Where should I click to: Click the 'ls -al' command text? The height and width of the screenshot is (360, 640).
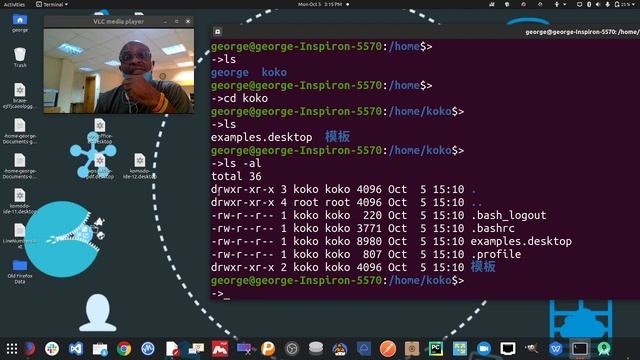[242, 163]
